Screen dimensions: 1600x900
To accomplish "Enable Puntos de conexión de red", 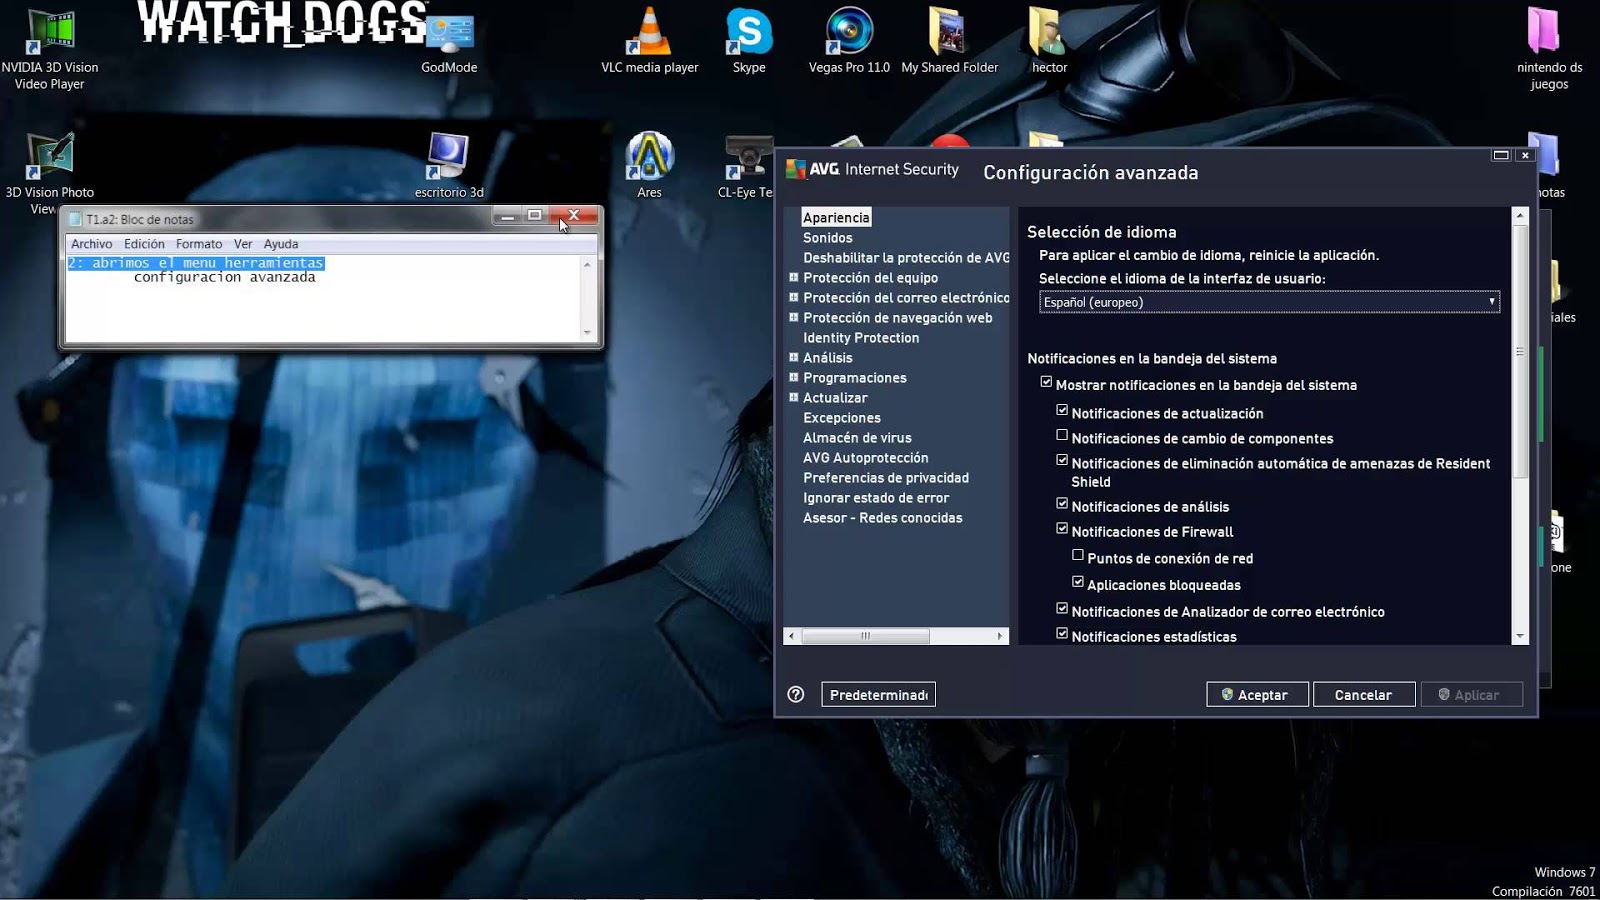I will (1078, 555).
